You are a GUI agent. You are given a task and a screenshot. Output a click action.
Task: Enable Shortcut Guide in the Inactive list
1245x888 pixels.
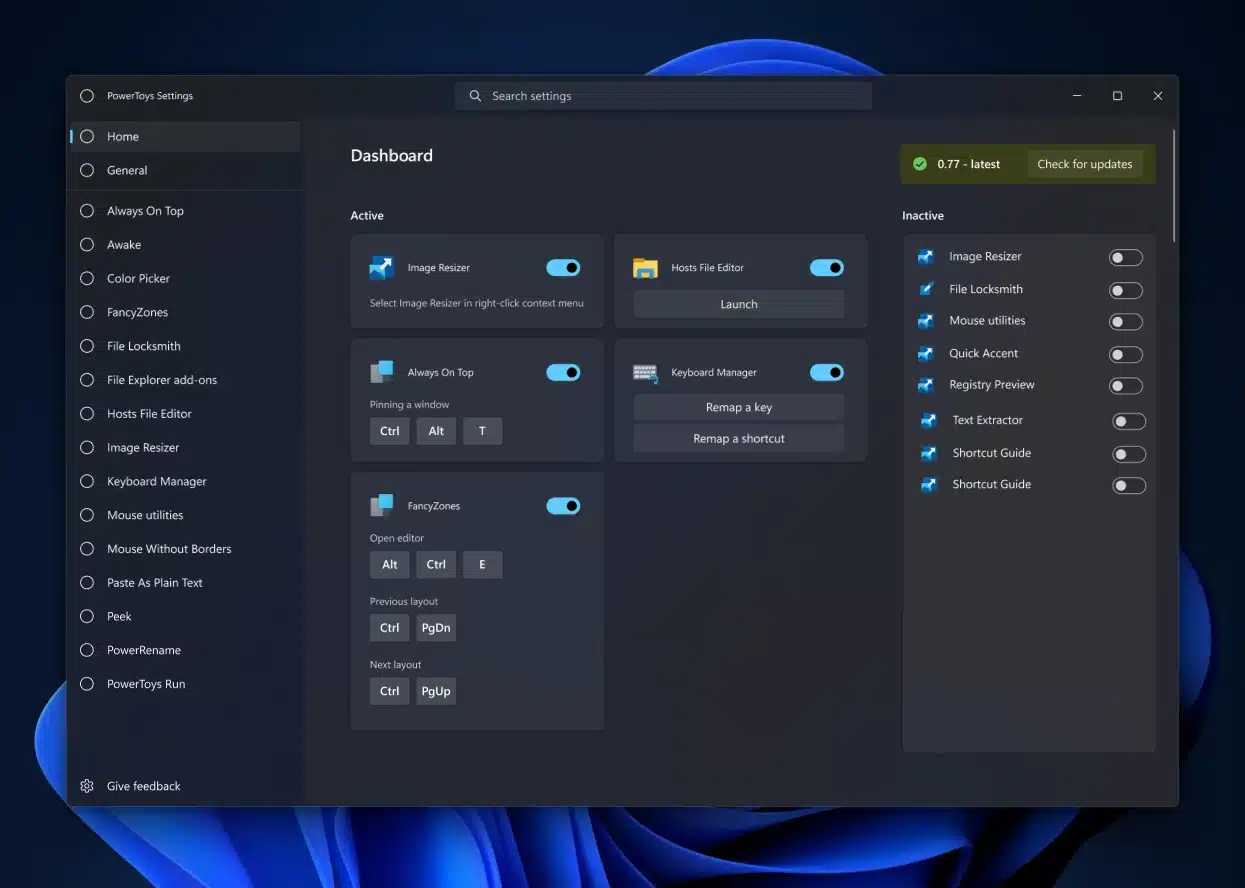point(1129,453)
